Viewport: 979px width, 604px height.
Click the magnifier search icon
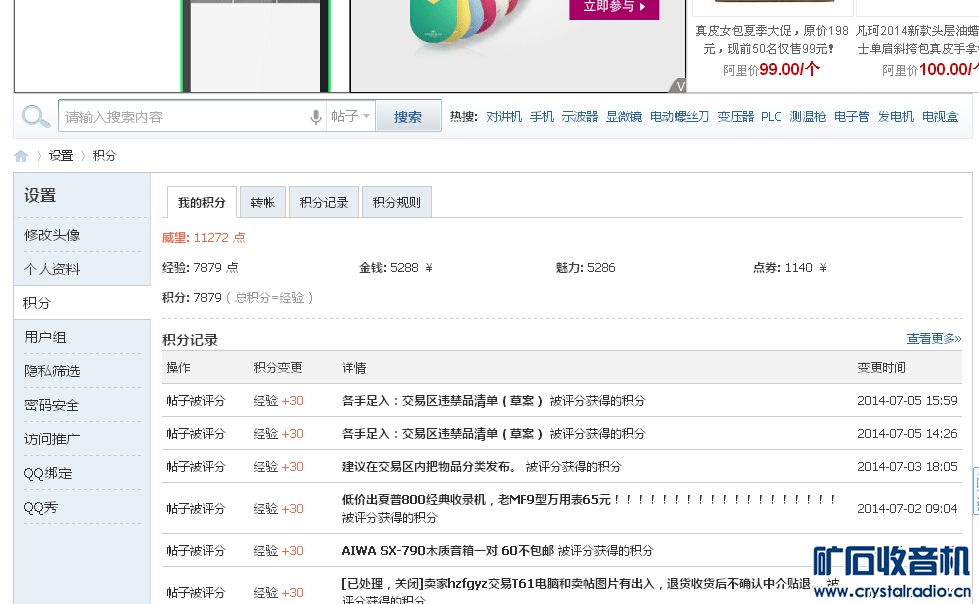(x=36, y=116)
